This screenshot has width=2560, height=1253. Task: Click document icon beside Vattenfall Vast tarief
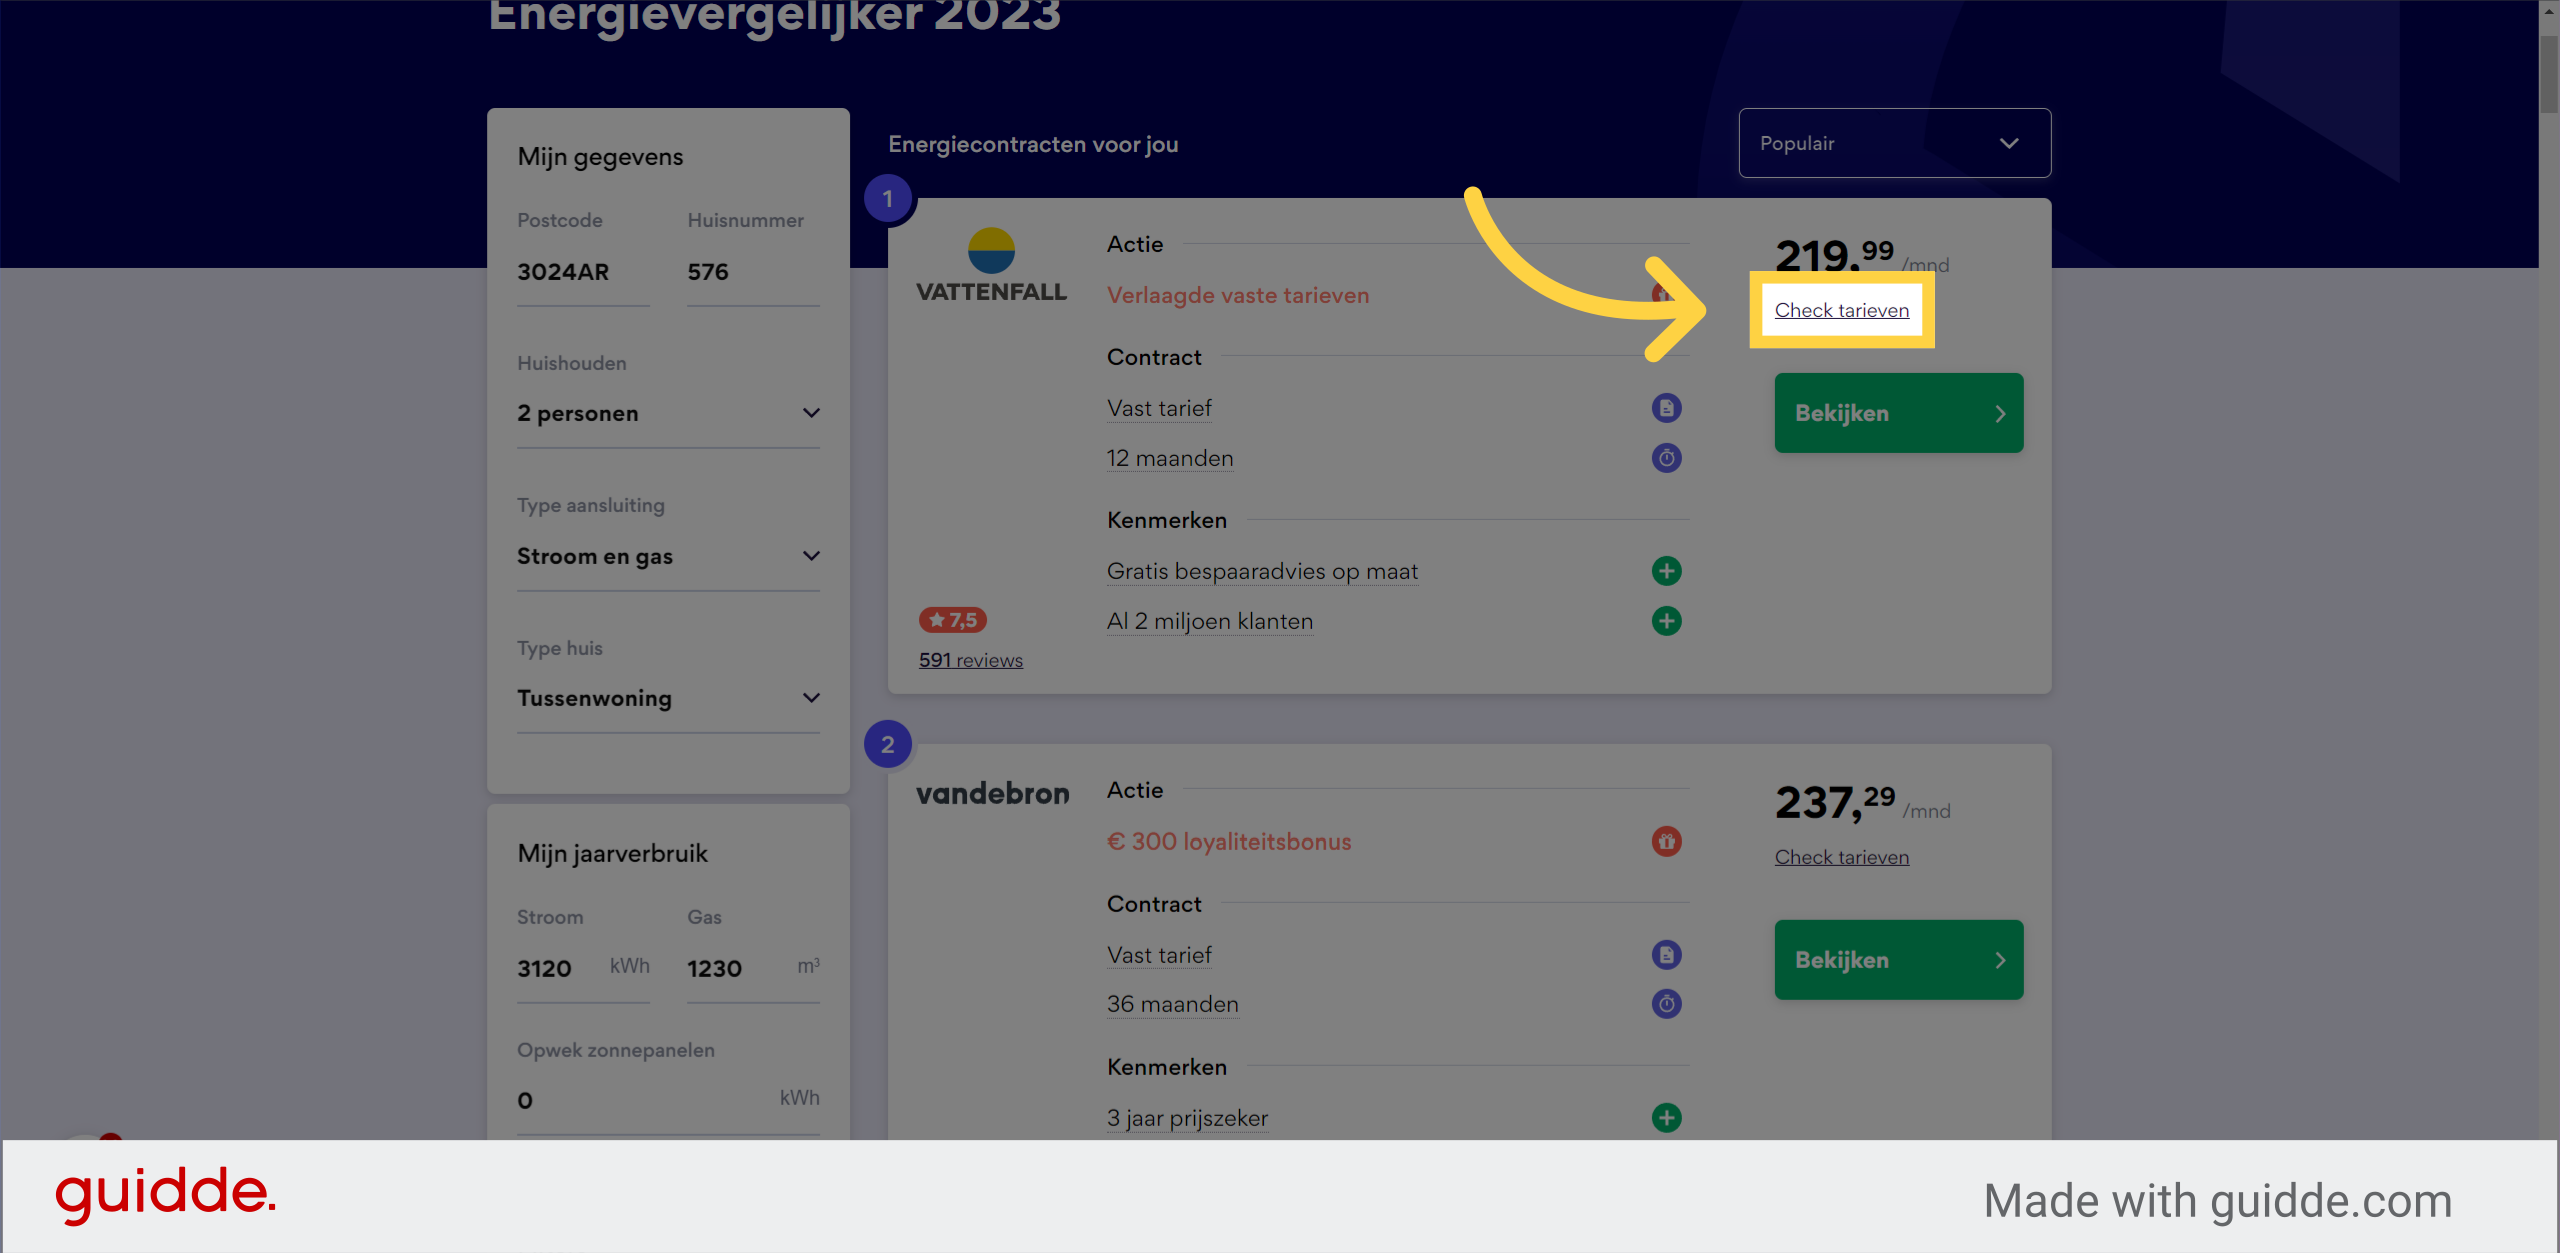(1666, 408)
